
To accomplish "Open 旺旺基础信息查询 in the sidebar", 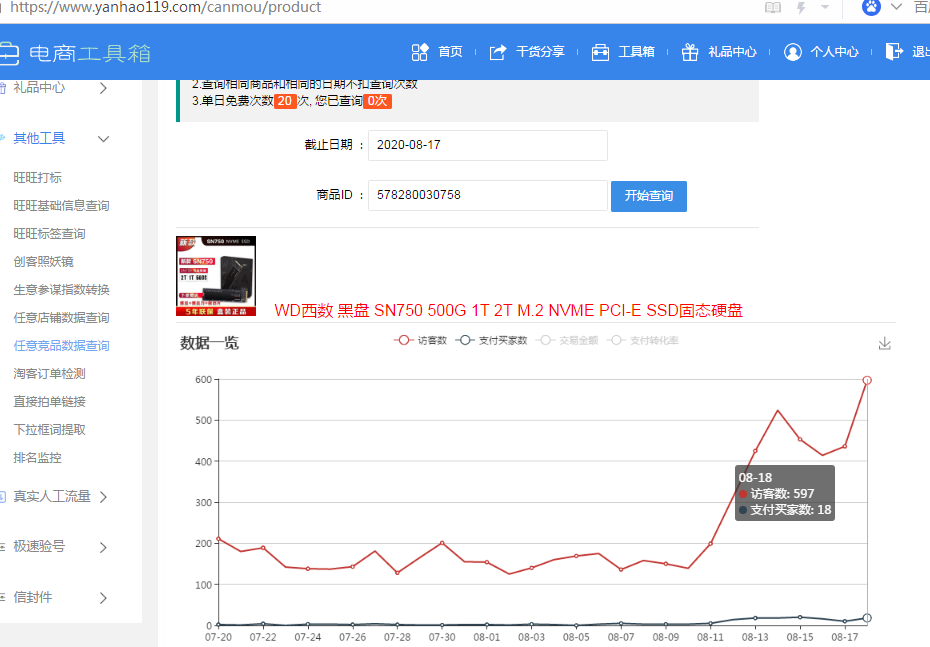I will point(61,206).
